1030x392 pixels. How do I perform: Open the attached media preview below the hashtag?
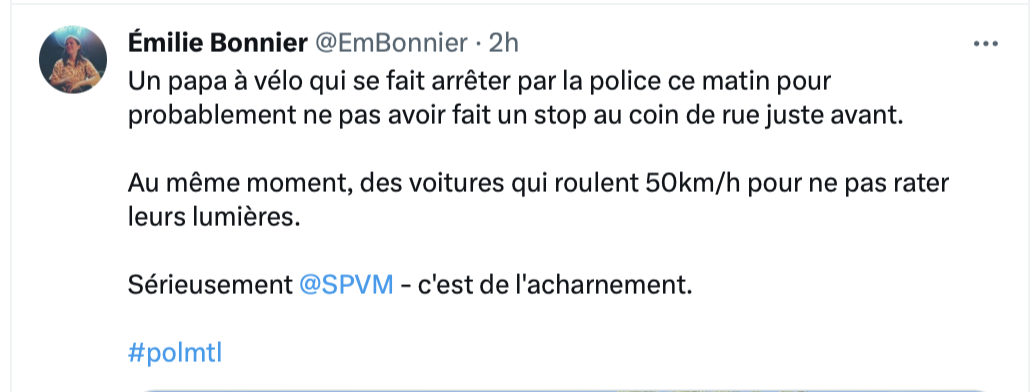click(565, 389)
